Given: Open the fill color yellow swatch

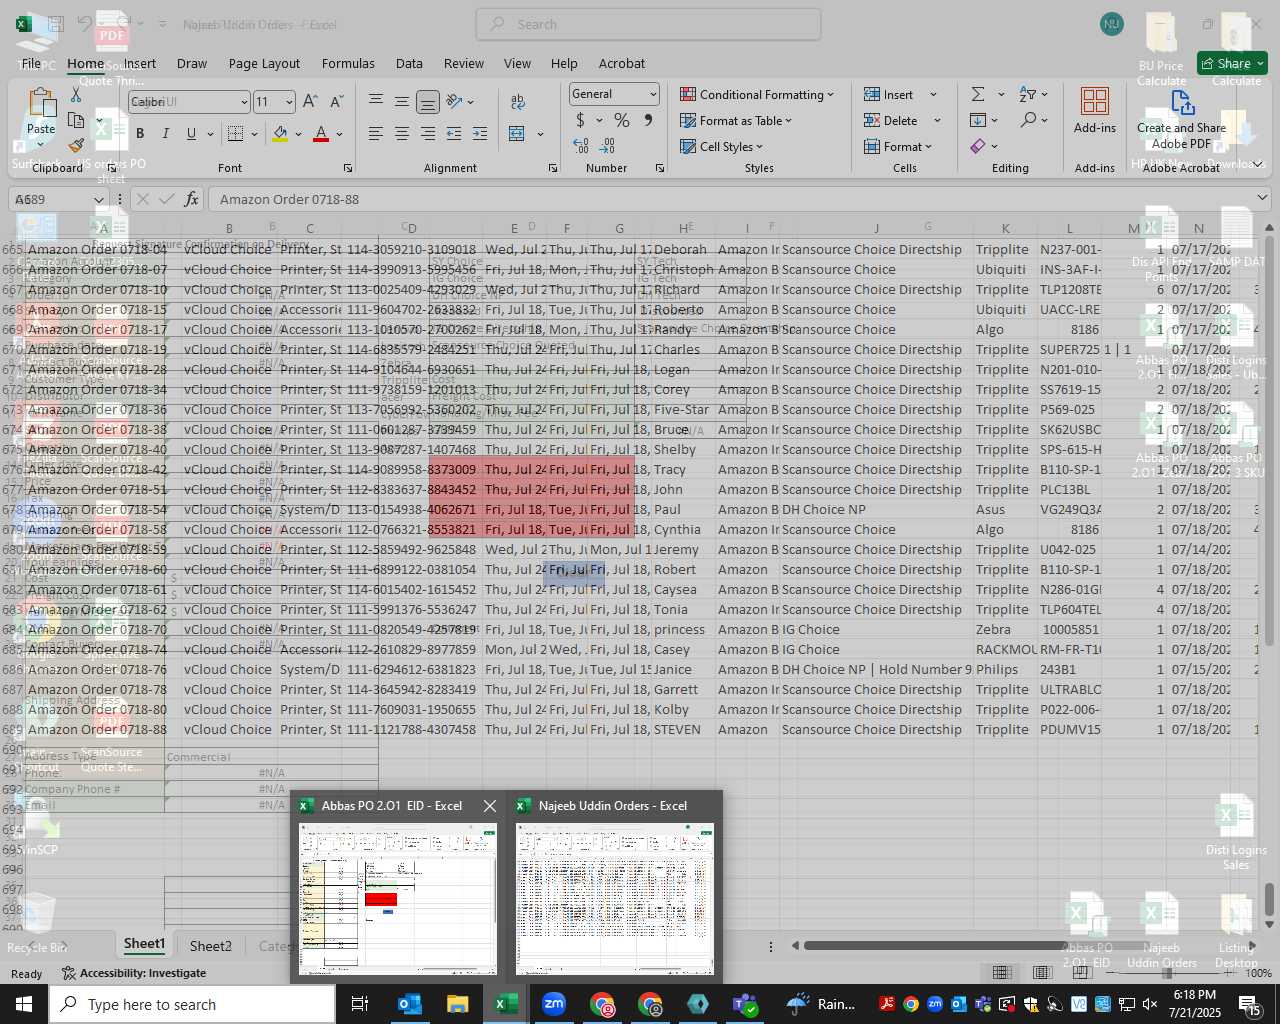Looking at the screenshot, I should point(280,134).
